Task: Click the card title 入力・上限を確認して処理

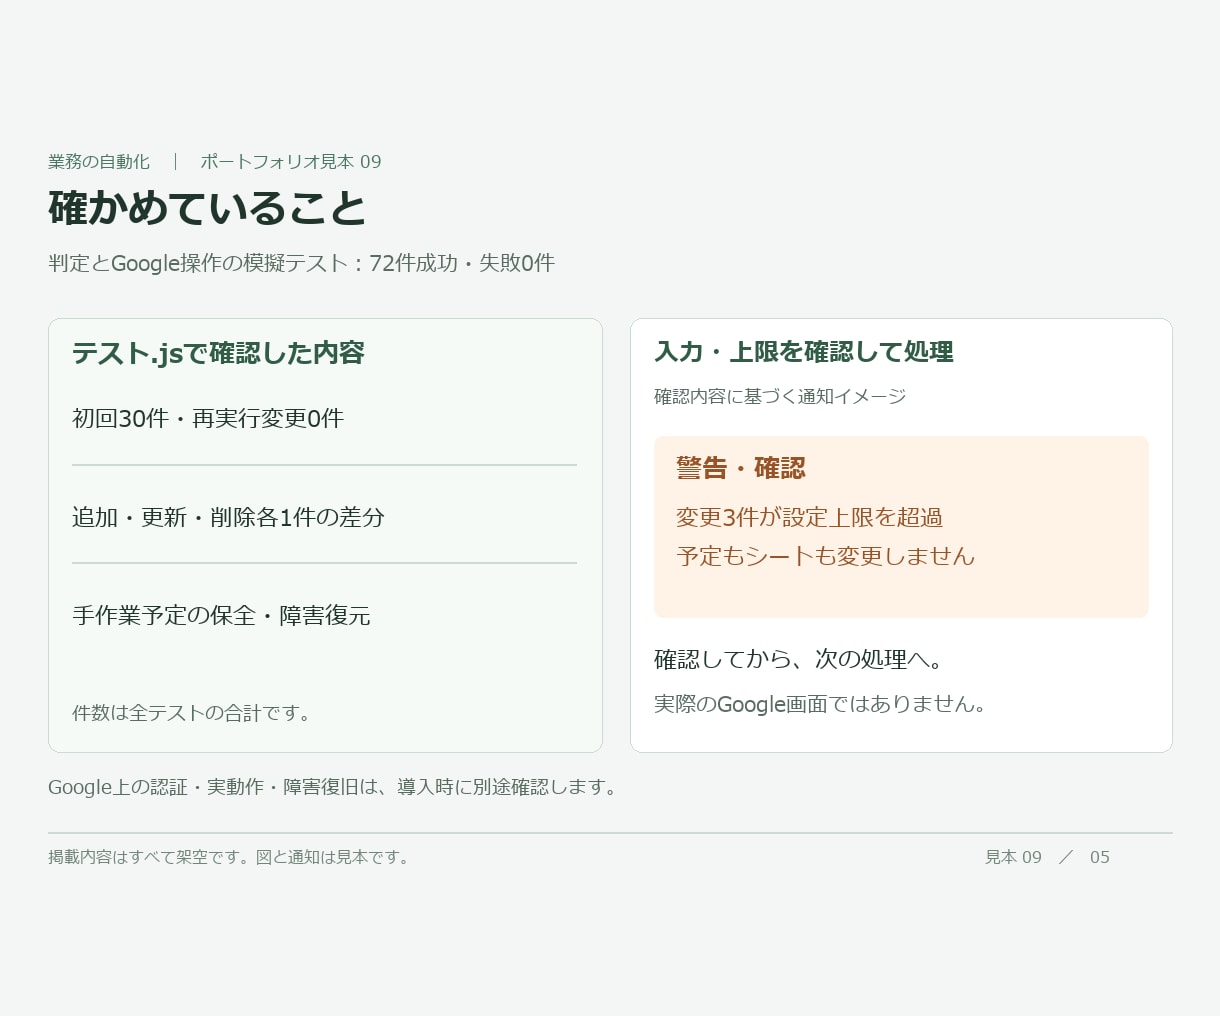Action: tap(804, 352)
